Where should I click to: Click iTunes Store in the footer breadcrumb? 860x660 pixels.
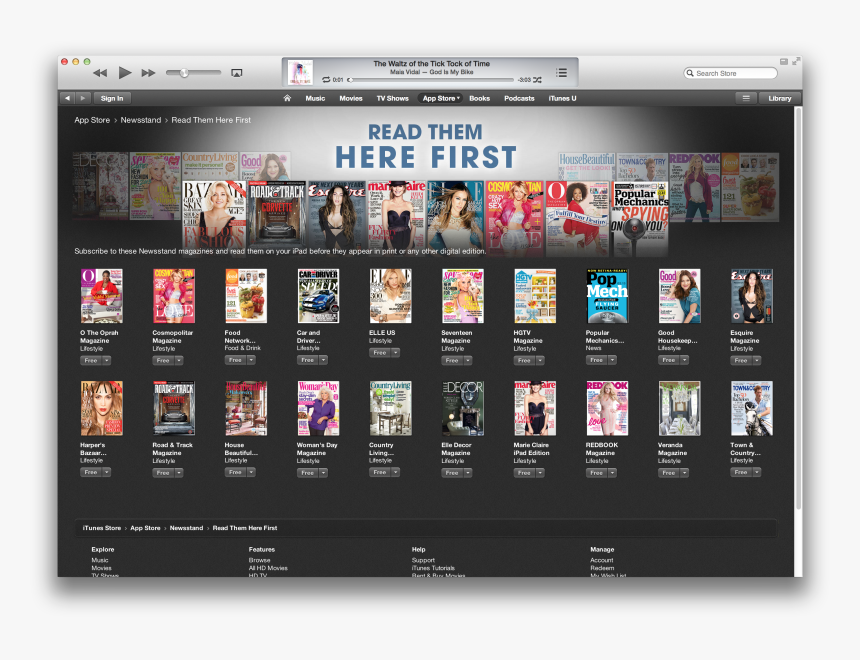(101, 528)
